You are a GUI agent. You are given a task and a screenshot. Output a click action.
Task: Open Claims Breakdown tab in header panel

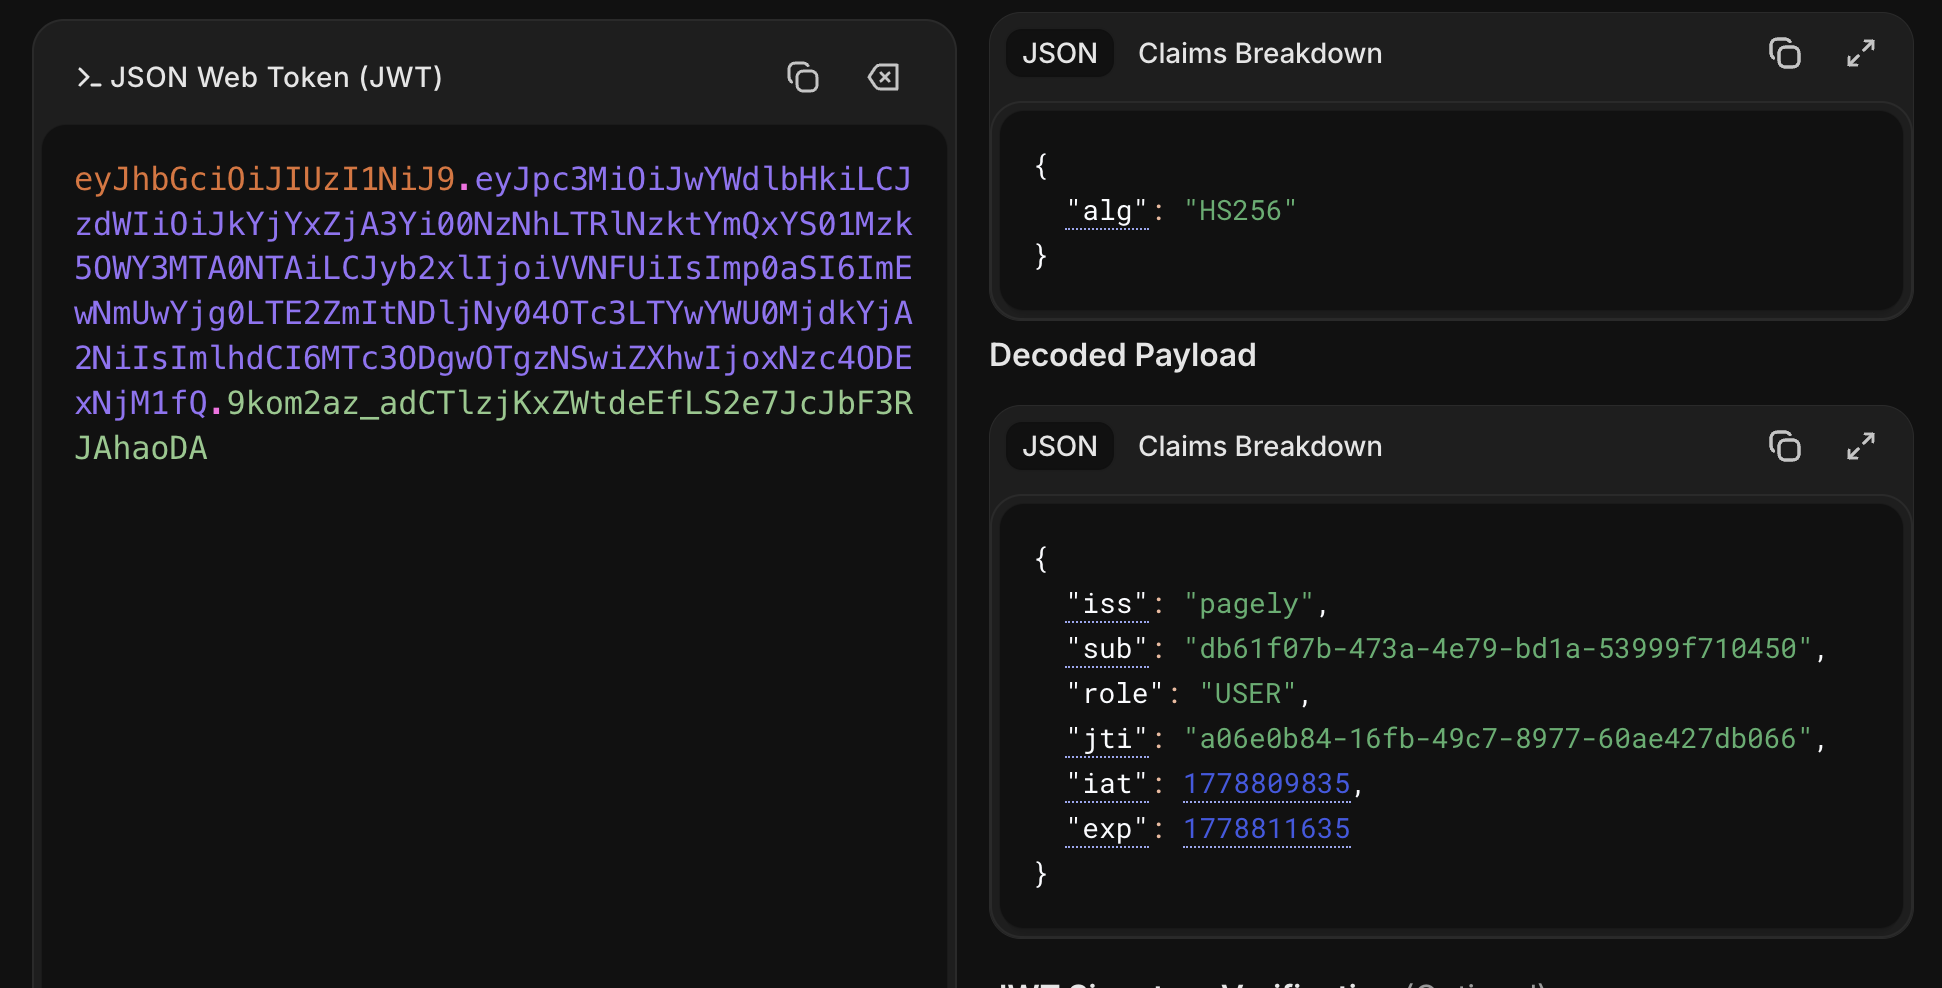(1260, 53)
